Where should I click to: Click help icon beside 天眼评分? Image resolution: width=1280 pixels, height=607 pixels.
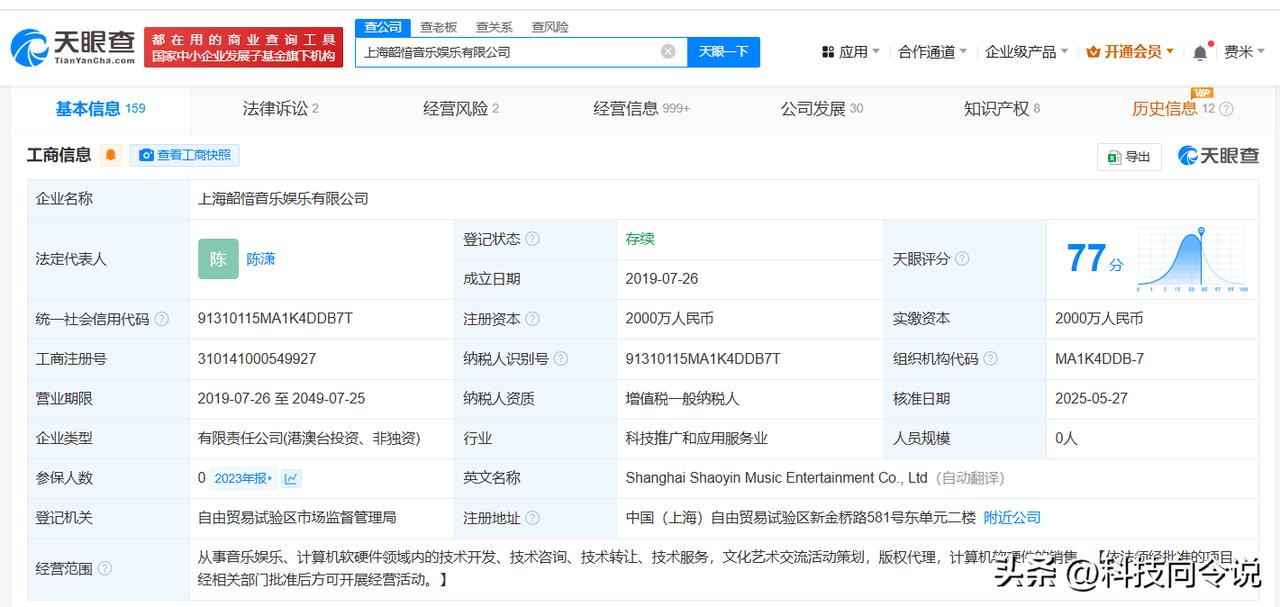[x=962, y=259]
